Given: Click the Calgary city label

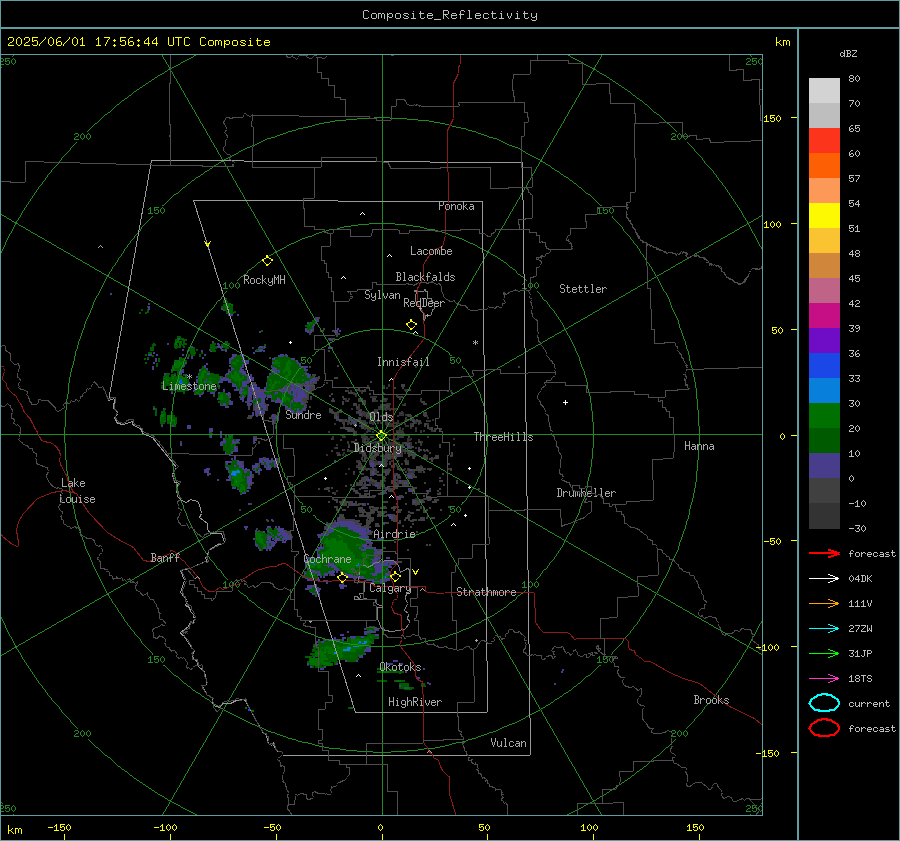Looking at the screenshot, I should point(390,588).
